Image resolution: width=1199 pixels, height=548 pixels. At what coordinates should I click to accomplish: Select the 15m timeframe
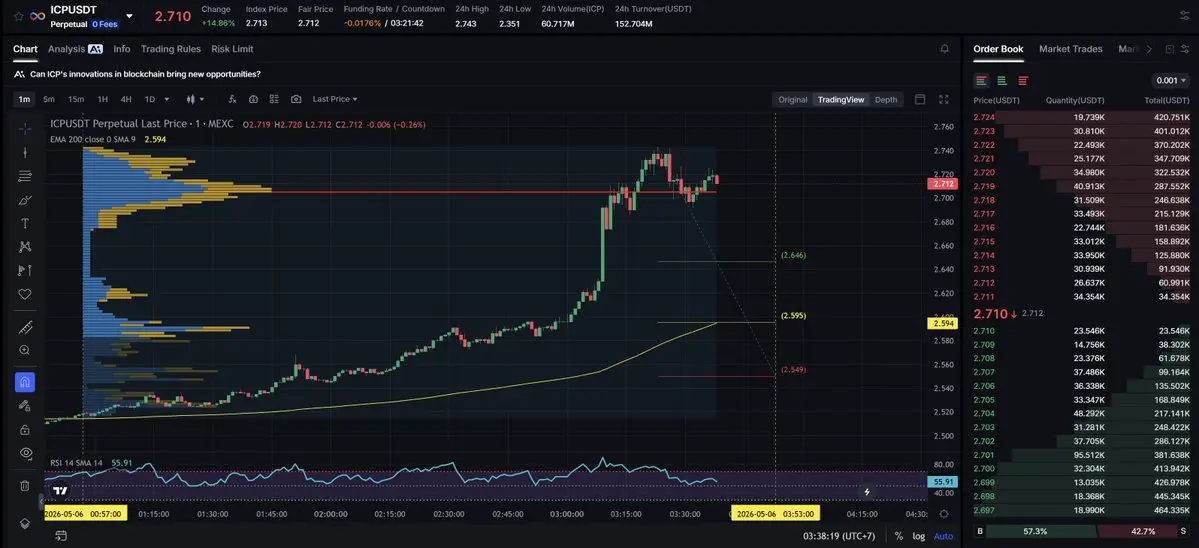(x=76, y=99)
